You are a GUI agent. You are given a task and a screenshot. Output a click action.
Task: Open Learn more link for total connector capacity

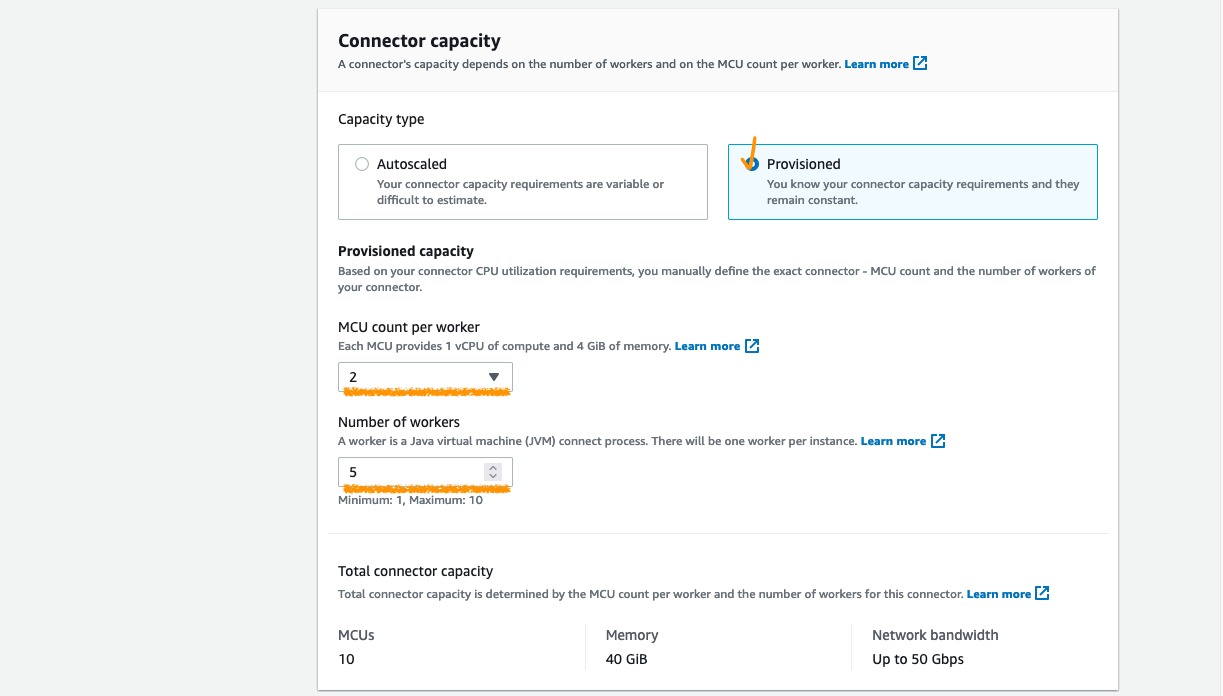click(998, 594)
